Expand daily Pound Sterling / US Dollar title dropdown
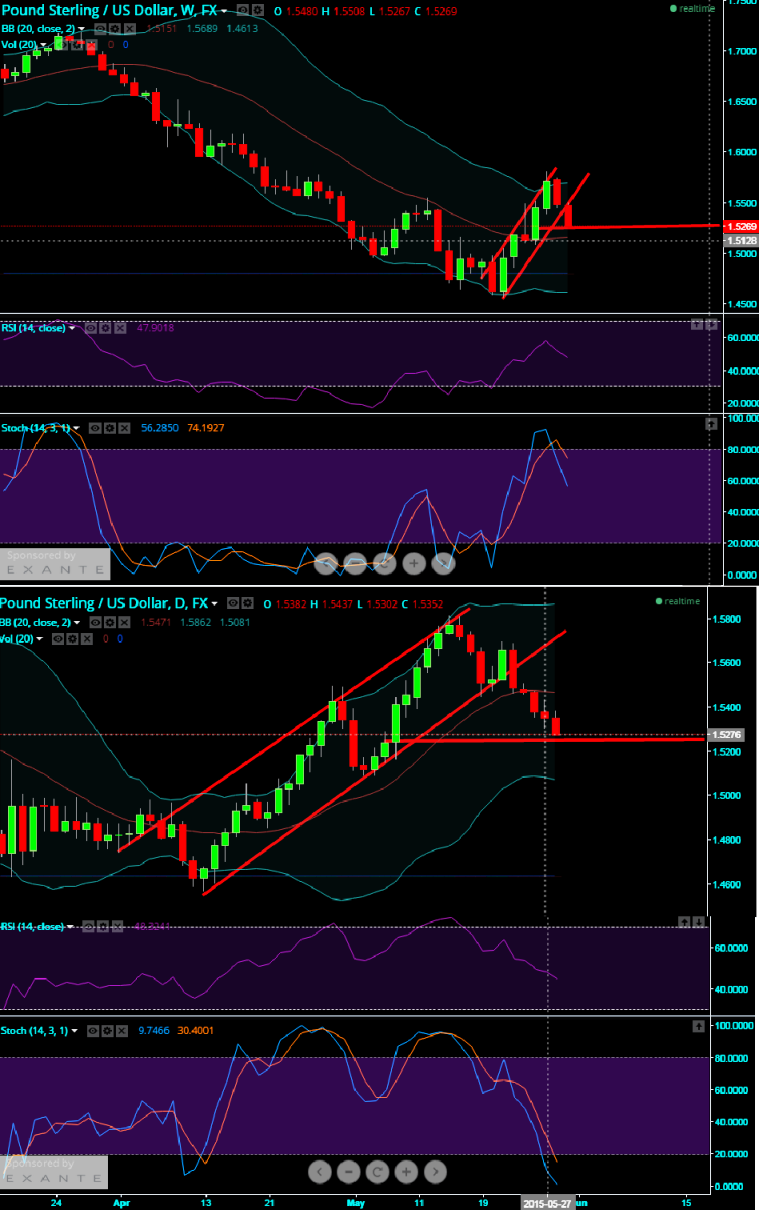759x1210 pixels. 214,604
